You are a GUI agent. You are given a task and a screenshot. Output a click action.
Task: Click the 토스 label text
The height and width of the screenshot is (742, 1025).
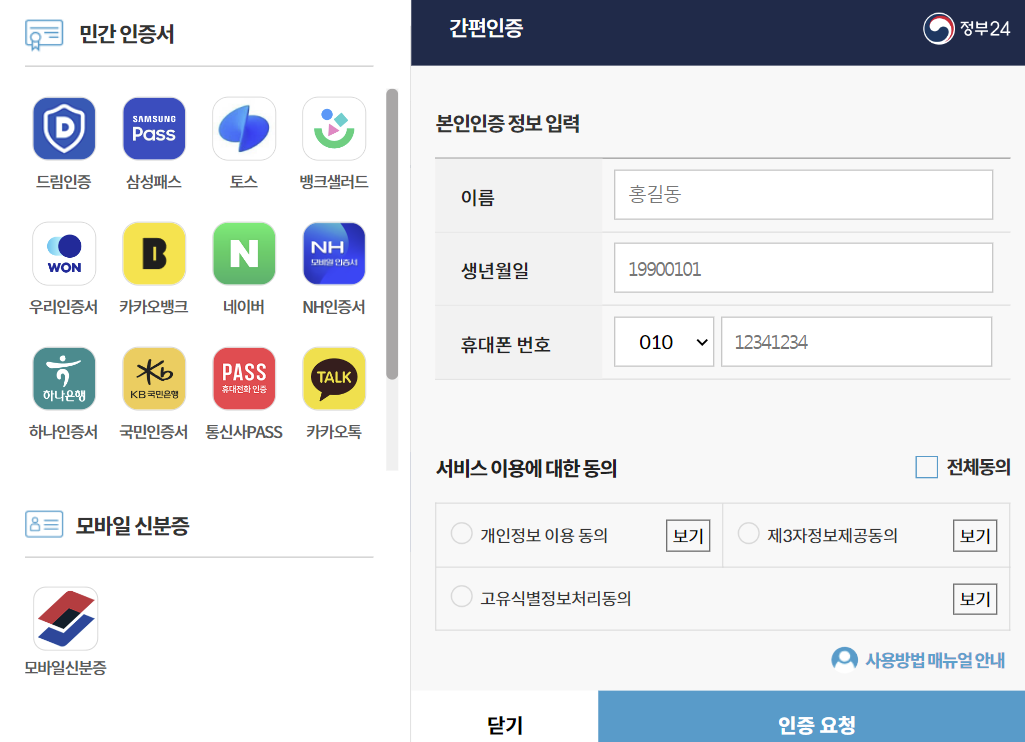pyautogui.click(x=244, y=182)
